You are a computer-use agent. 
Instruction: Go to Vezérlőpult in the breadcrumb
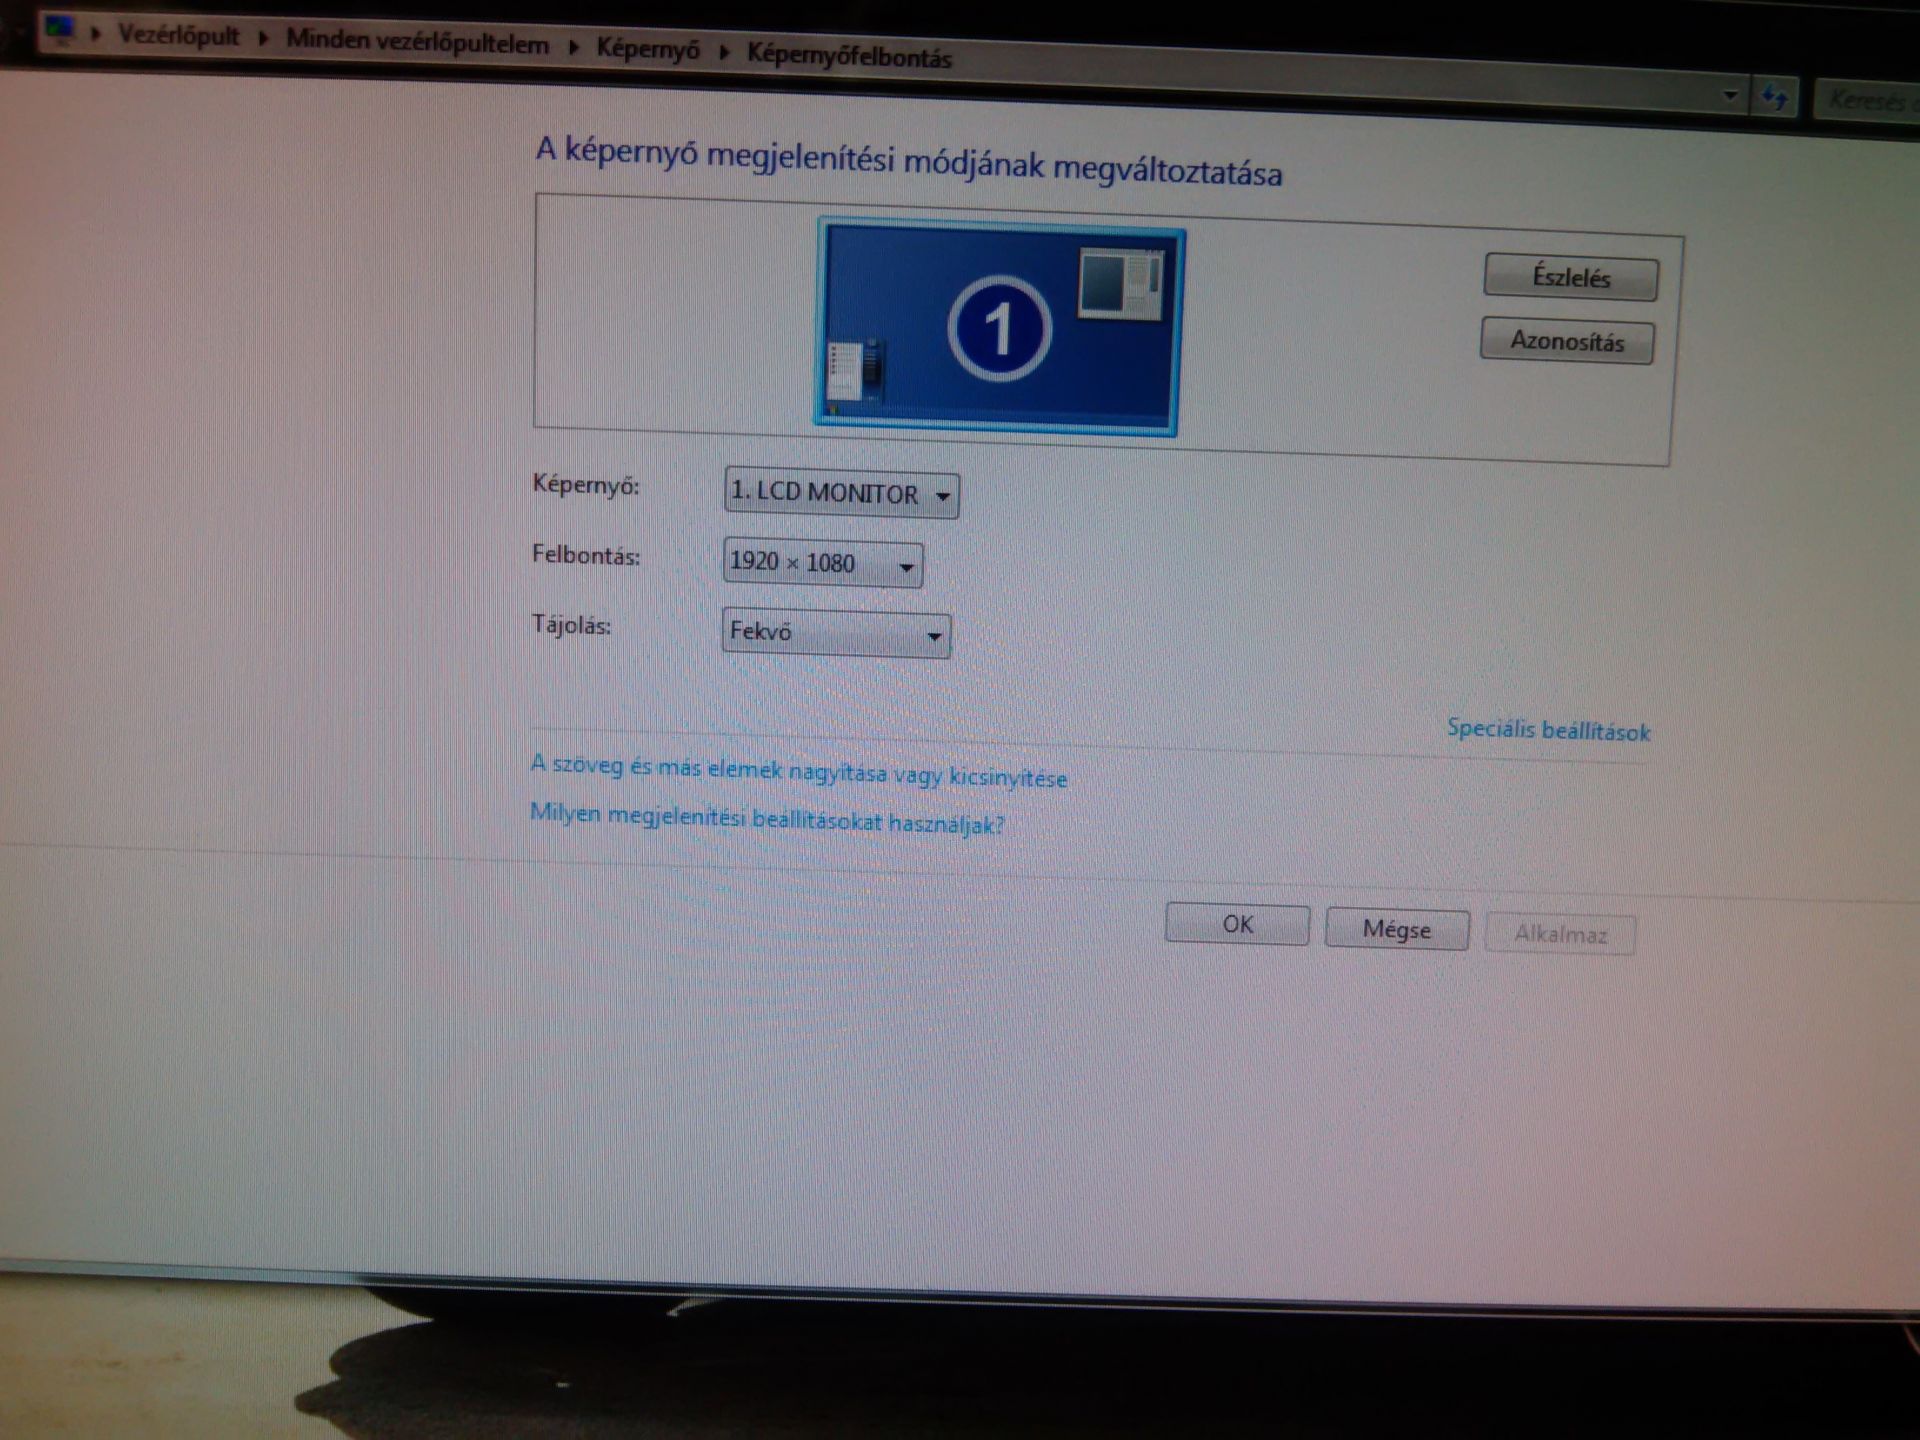[x=178, y=36]
